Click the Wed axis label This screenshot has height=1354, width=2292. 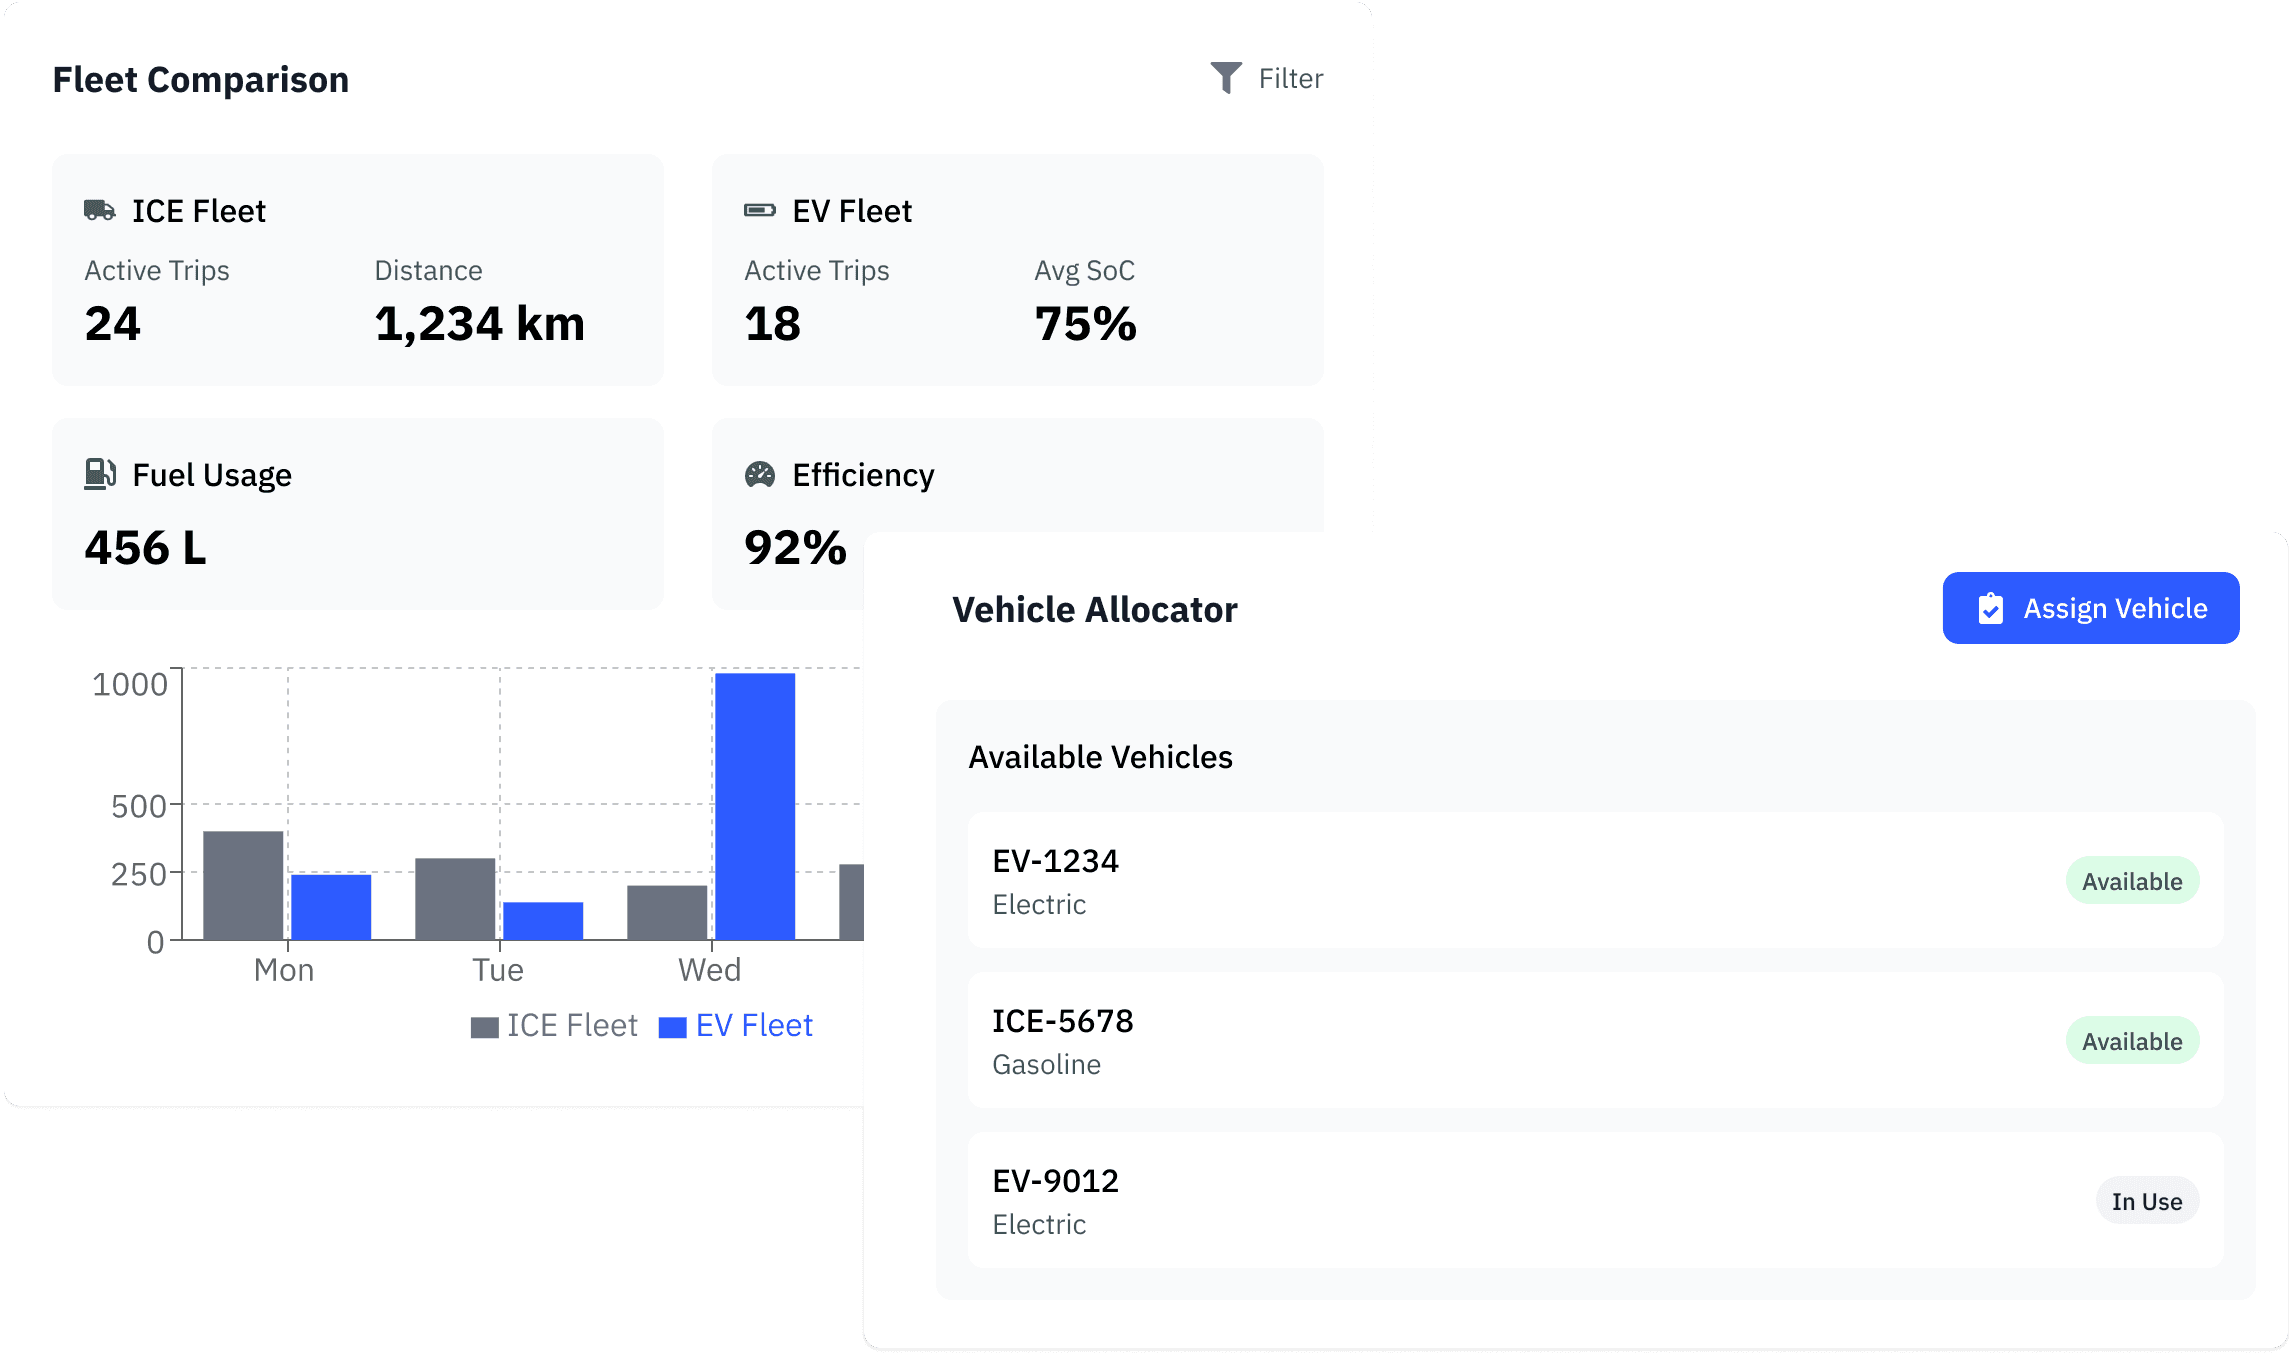(x=710, y=970)
